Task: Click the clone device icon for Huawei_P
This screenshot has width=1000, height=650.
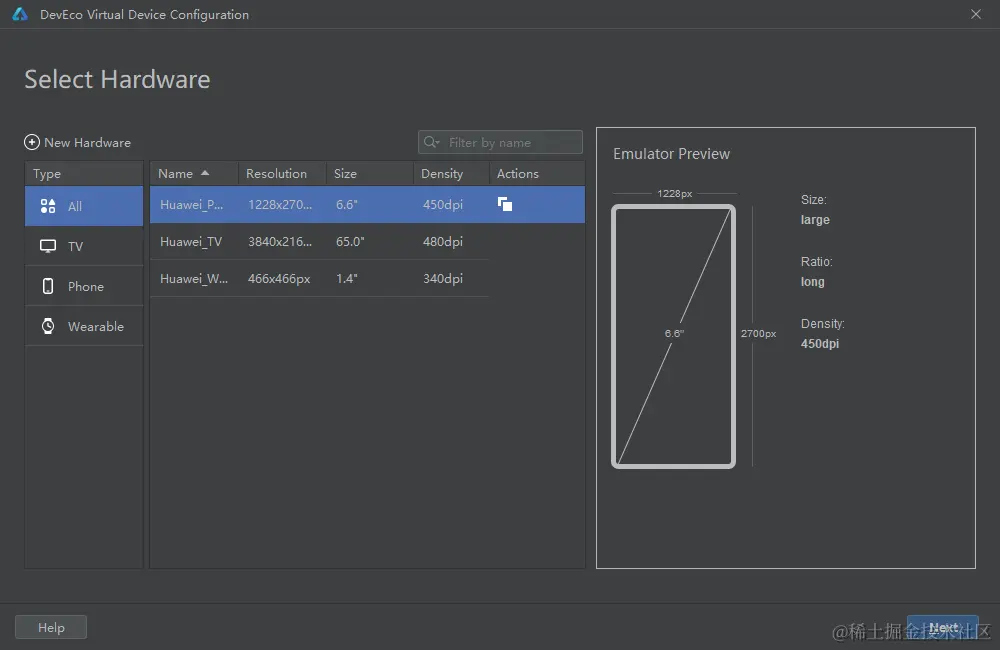Action: point(504,204)
